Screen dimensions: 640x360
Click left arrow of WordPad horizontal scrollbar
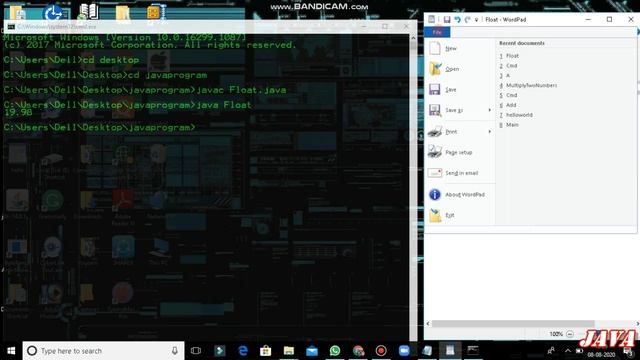click(428, 324)
